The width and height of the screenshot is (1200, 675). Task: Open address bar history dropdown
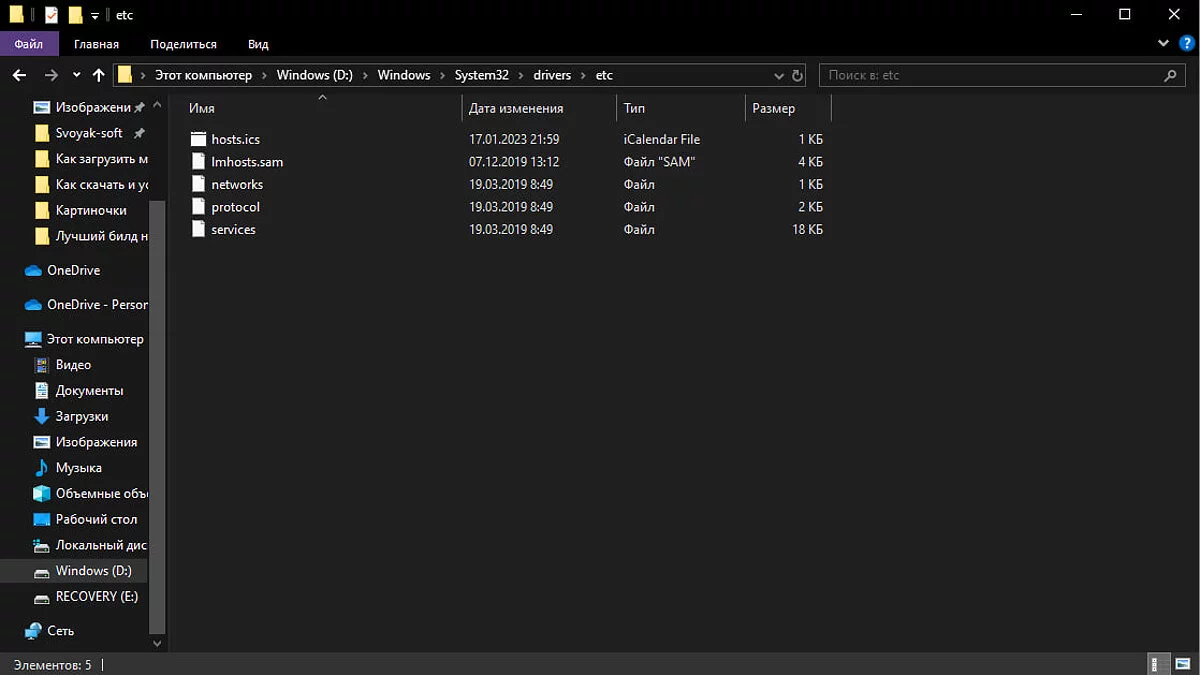(x=779, y=76)
